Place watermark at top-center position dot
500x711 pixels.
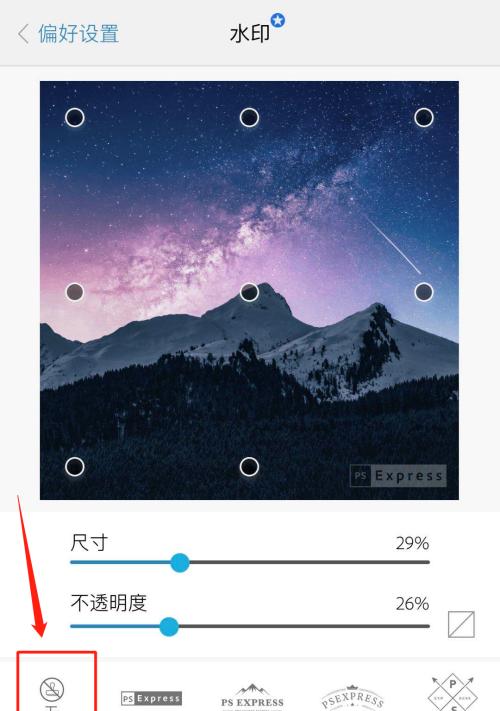tap(249, 117)
